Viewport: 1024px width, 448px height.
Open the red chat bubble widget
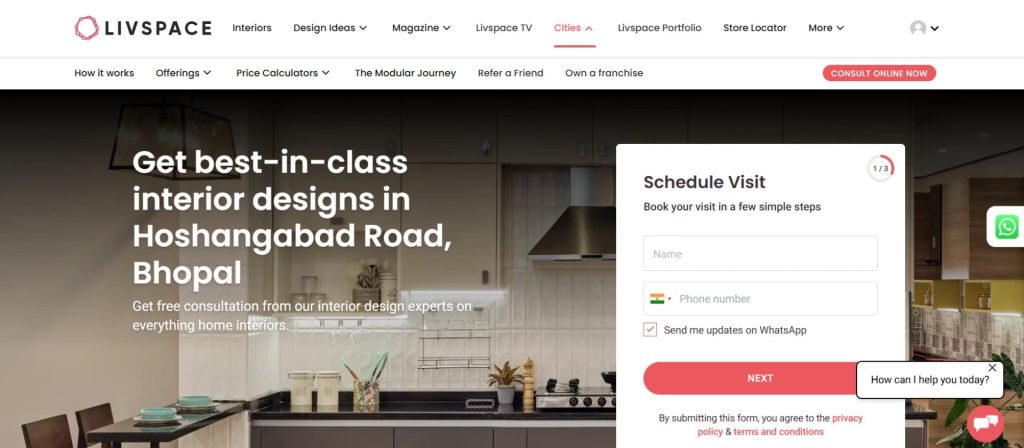[x=985, y=424]
